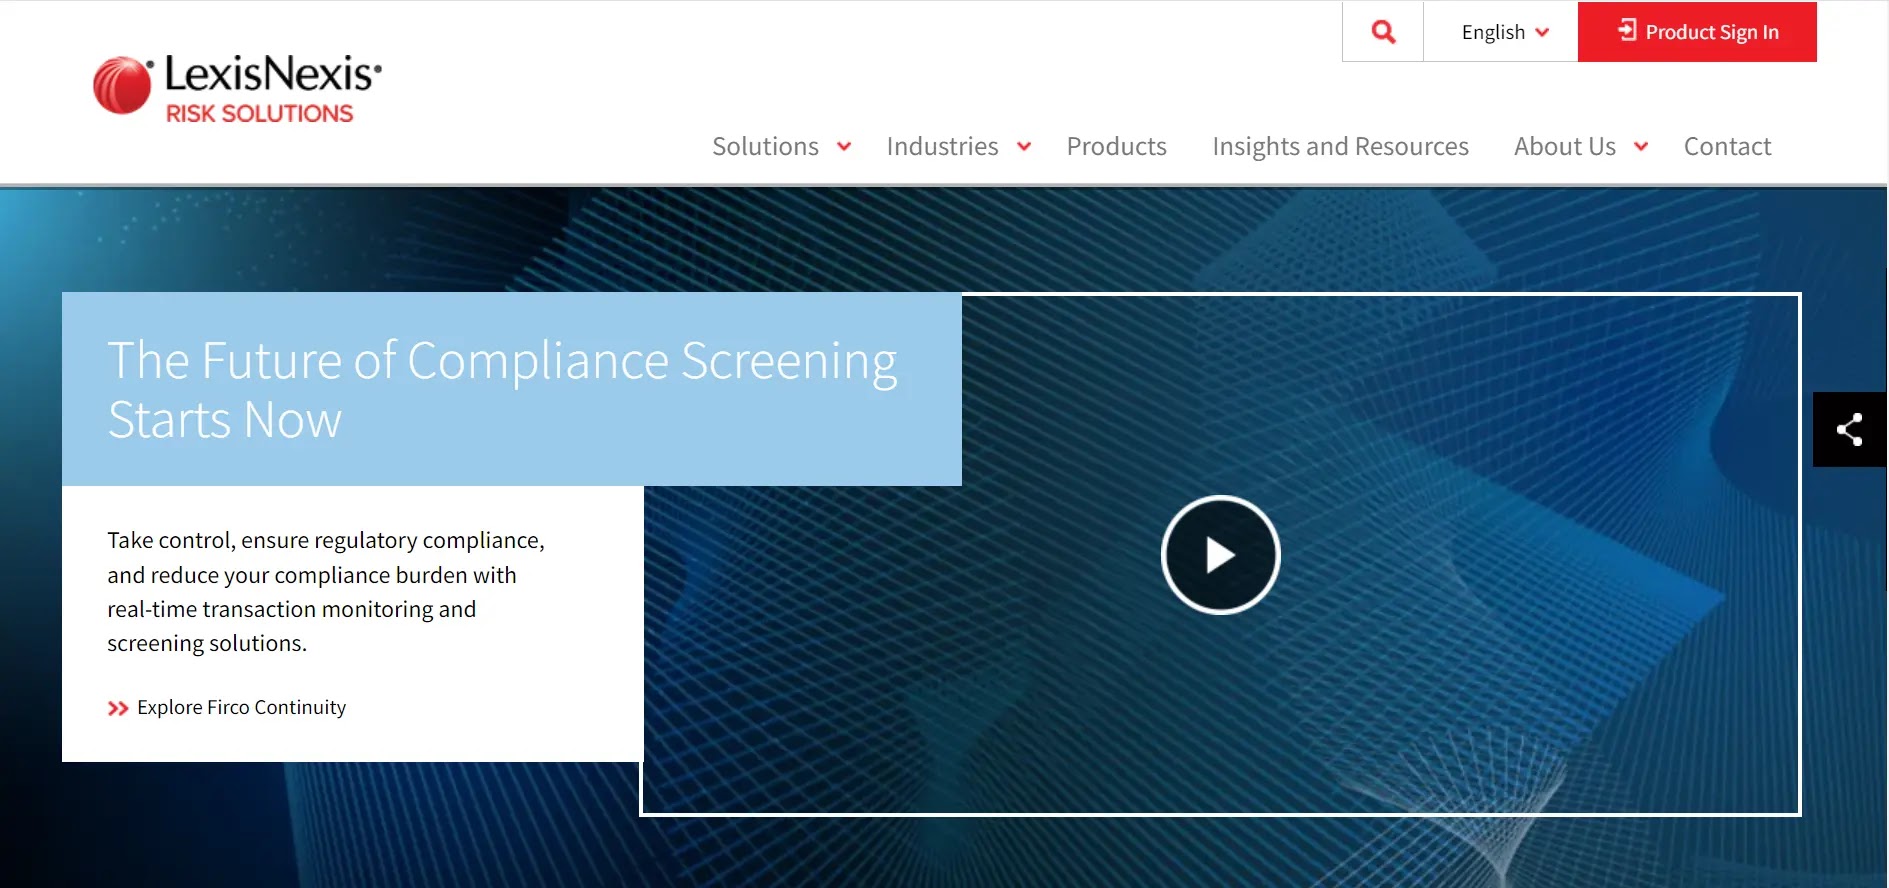1889x888 pixels.
Task: Go to Insights and Resources
Action: (1340, 147)
